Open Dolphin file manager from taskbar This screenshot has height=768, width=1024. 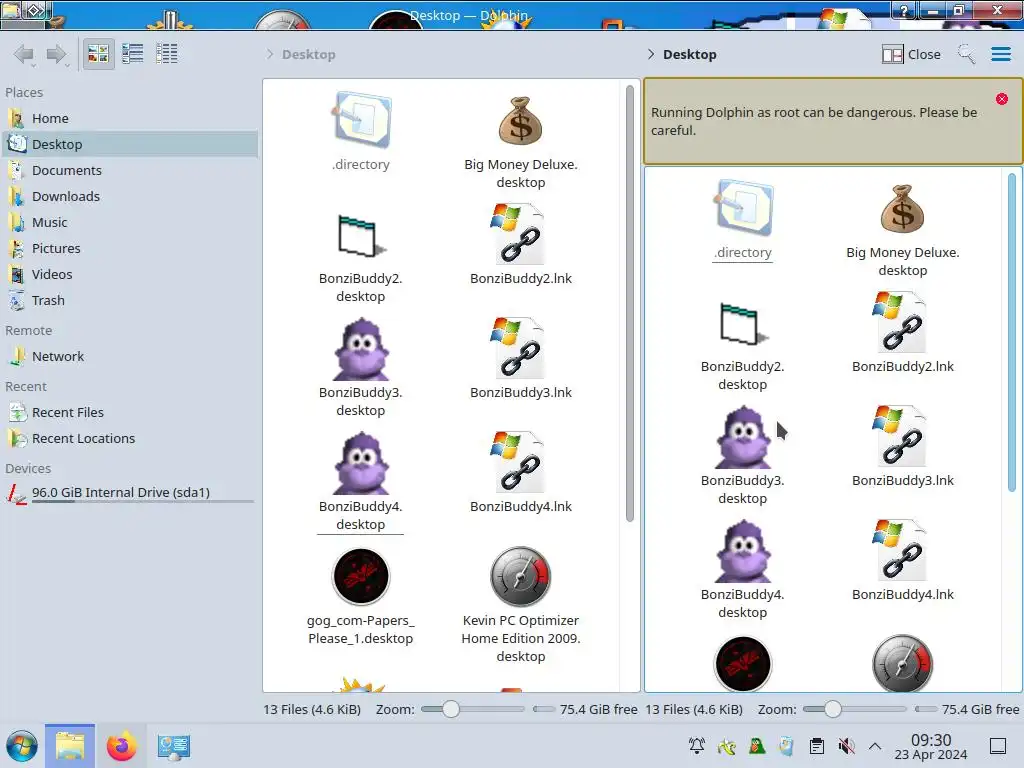70,746
